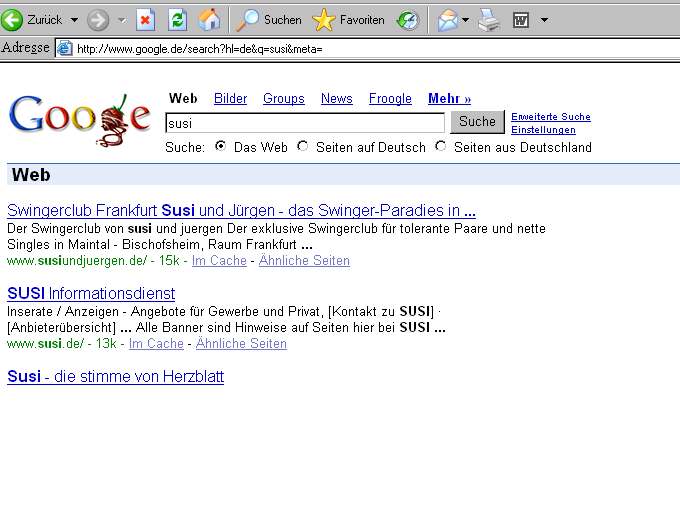Open the mail envelope dropdown arrow

[x=465, y=19]
